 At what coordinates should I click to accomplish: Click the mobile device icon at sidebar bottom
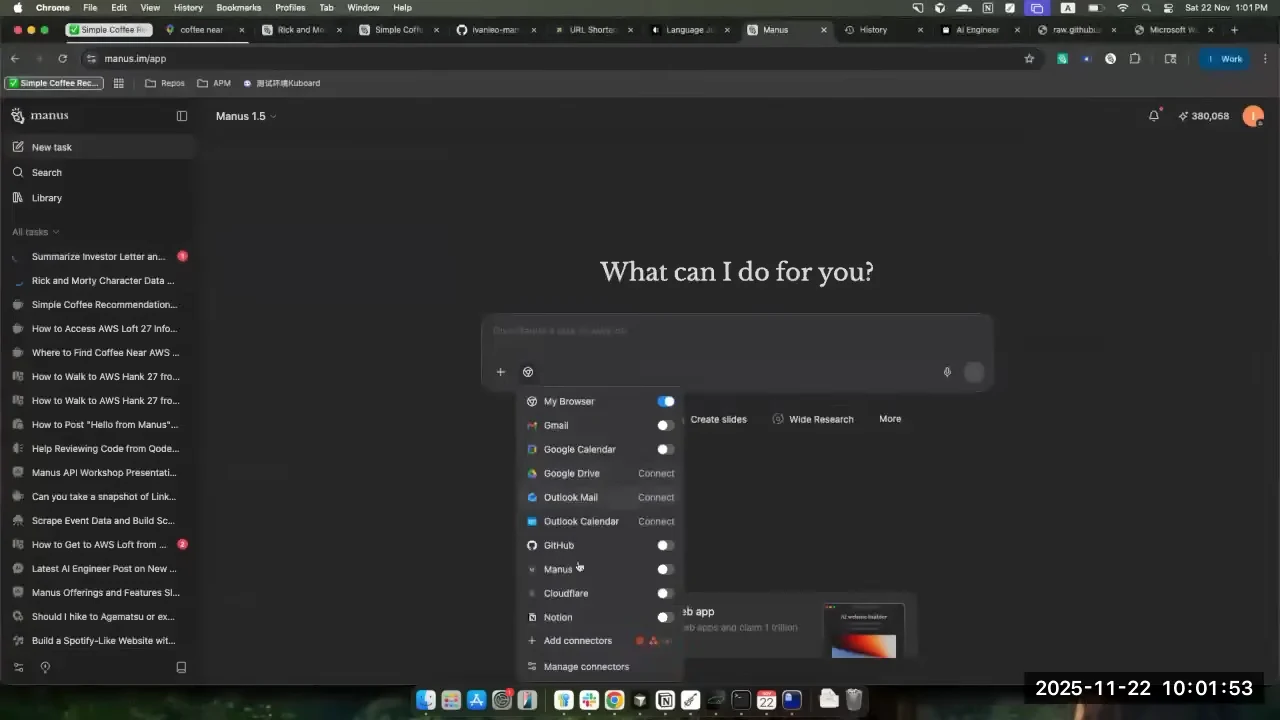point(181,667)
